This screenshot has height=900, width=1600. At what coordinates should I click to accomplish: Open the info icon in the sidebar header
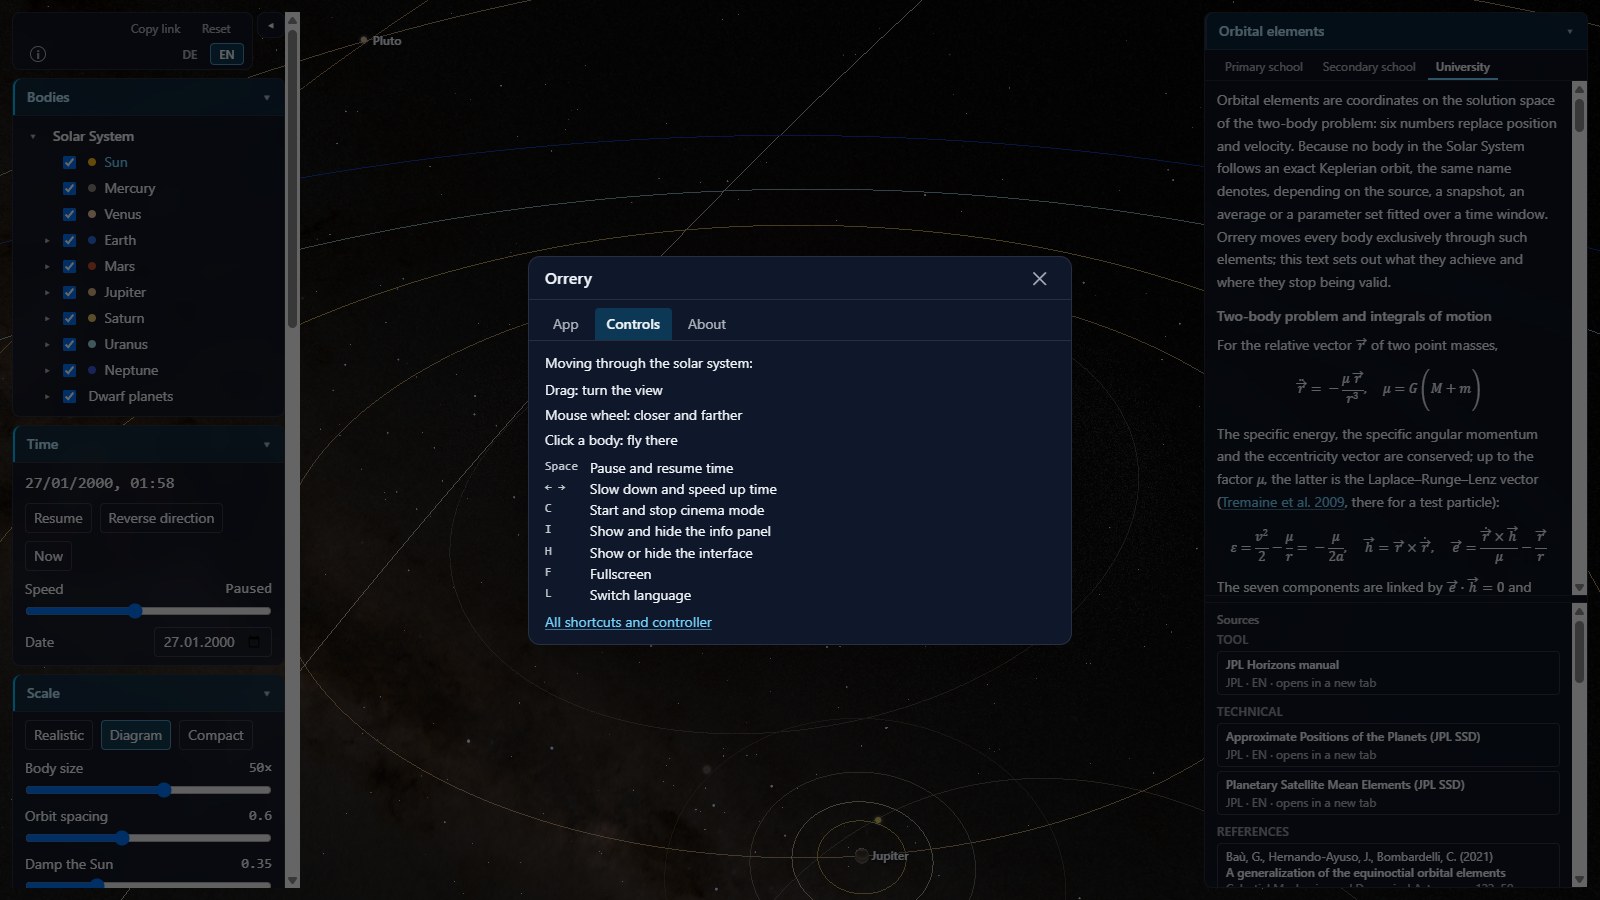coord(38,54)
